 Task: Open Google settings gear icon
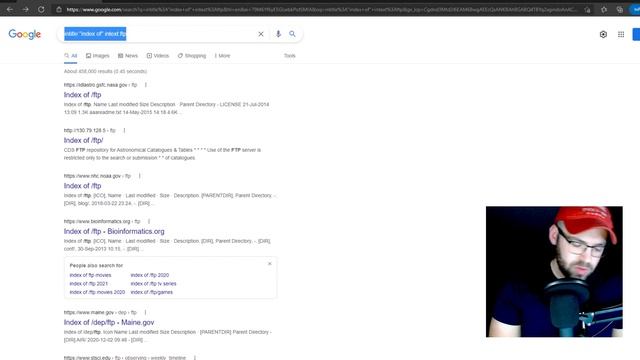click(603, 34)
